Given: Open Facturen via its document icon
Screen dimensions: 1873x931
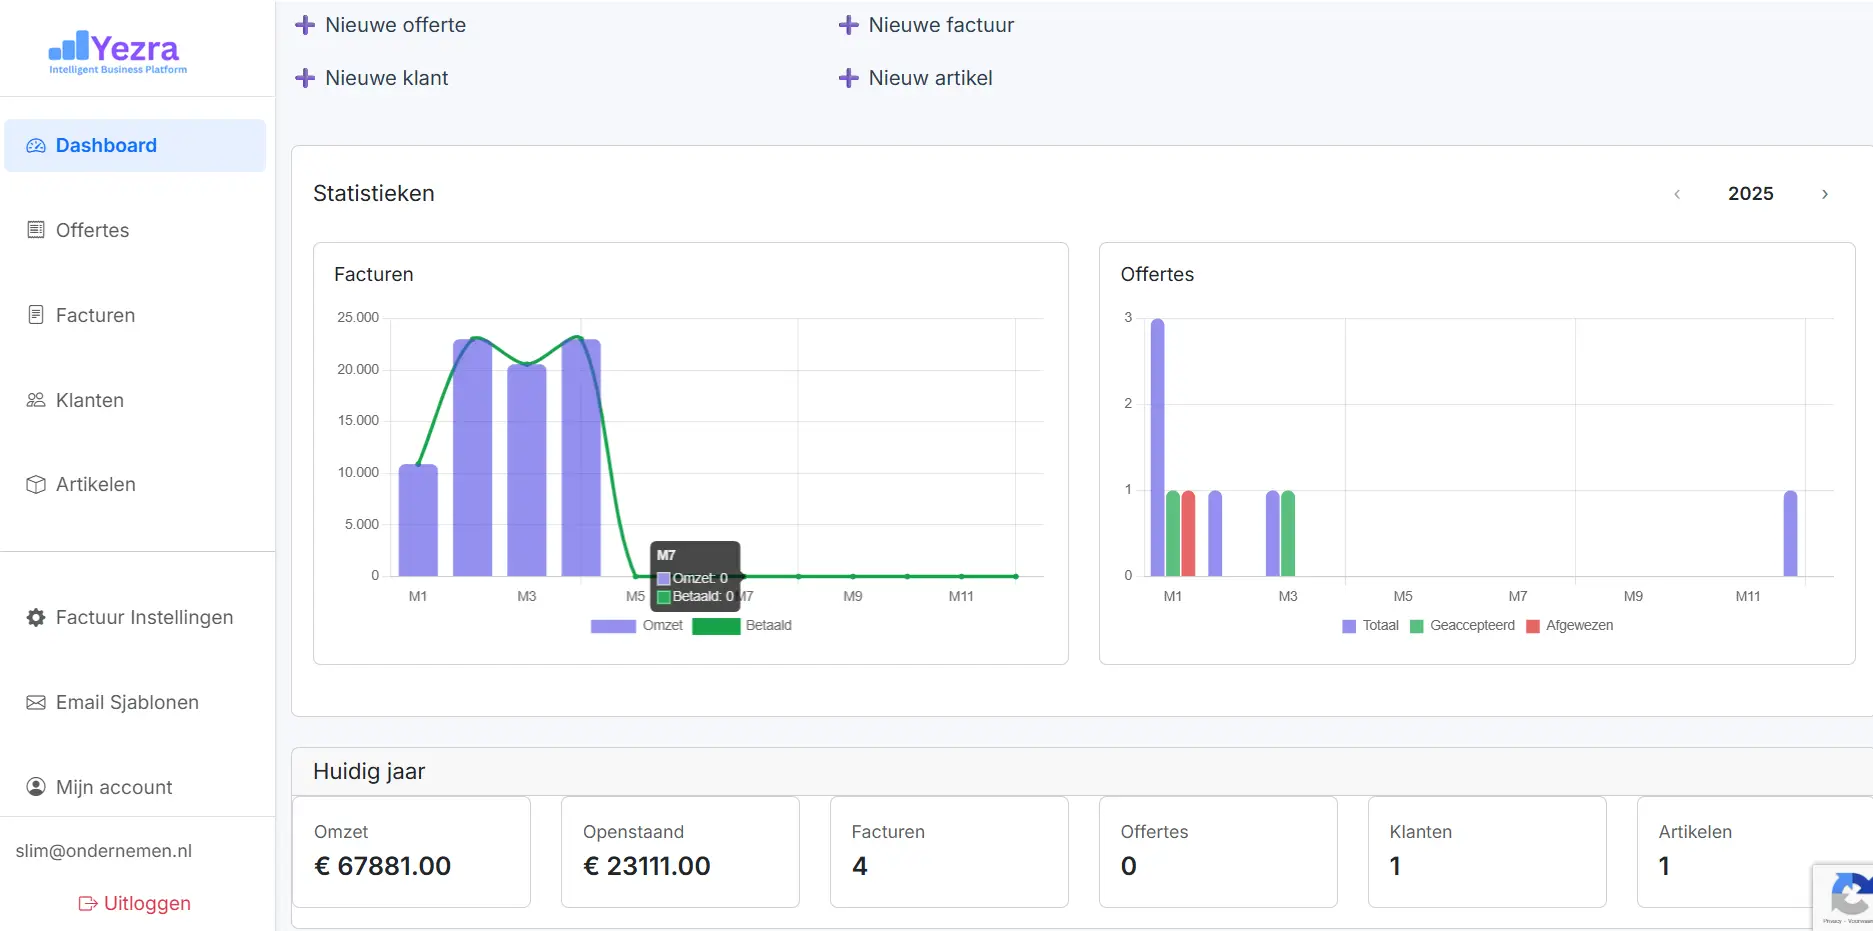Looking at the screenshot, I should tap(35, 314).
